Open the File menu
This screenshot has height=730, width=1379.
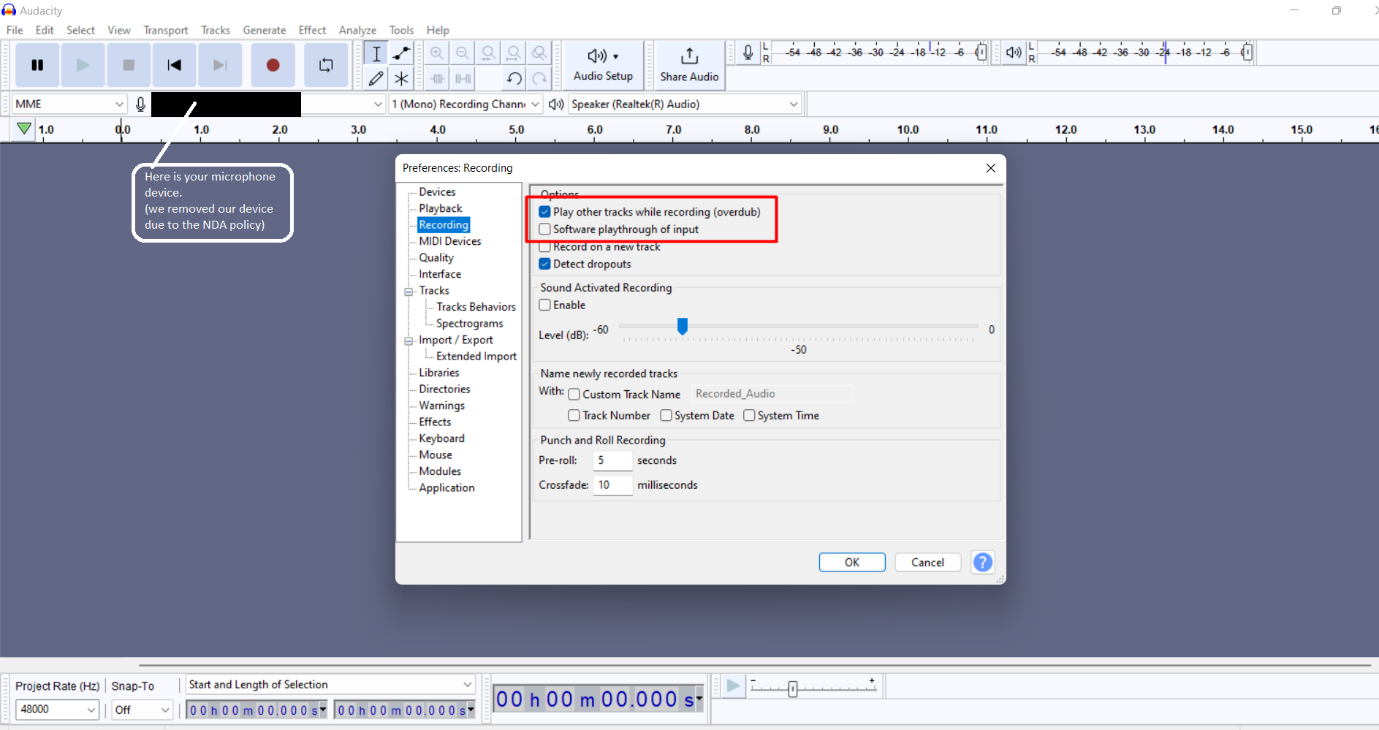tap(15, 30)
